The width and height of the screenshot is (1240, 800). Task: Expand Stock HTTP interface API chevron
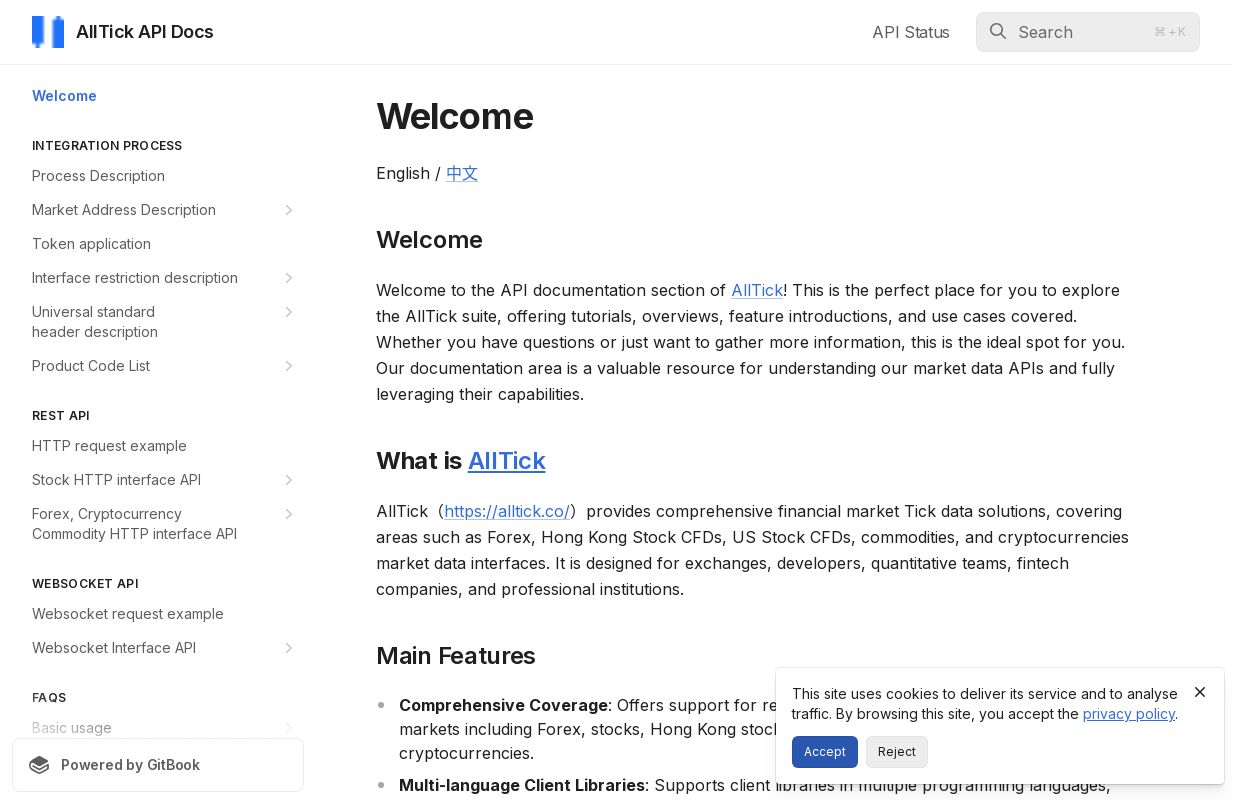point(288,480)
